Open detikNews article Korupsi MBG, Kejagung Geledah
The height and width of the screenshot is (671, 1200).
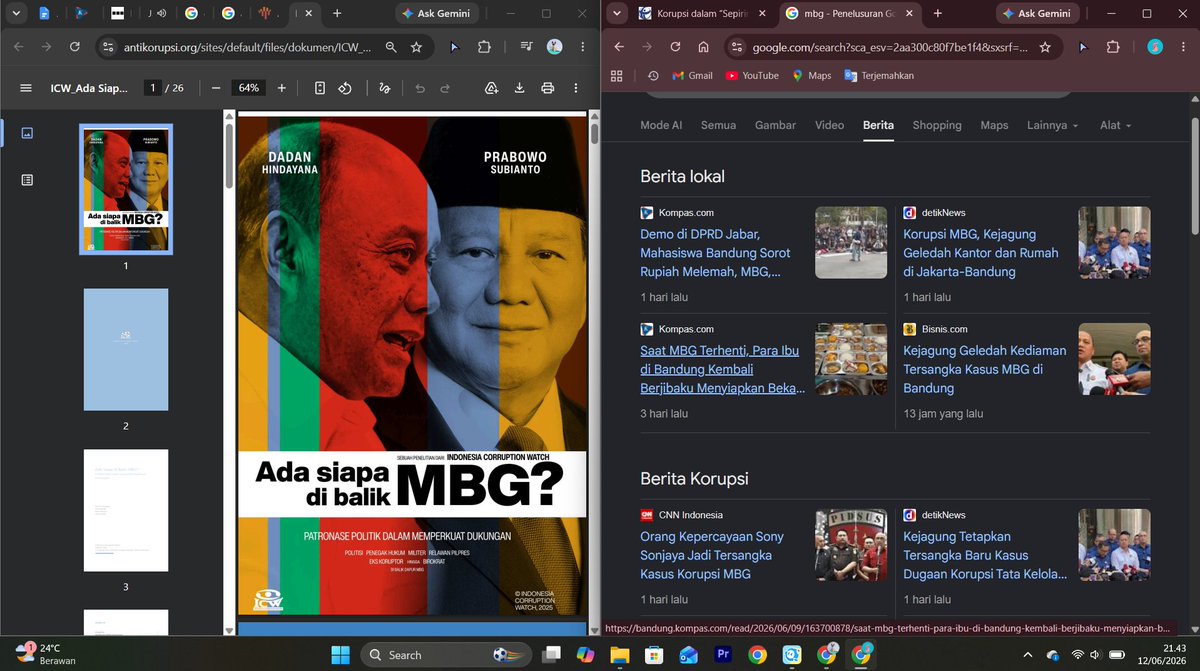pos(981,253)
